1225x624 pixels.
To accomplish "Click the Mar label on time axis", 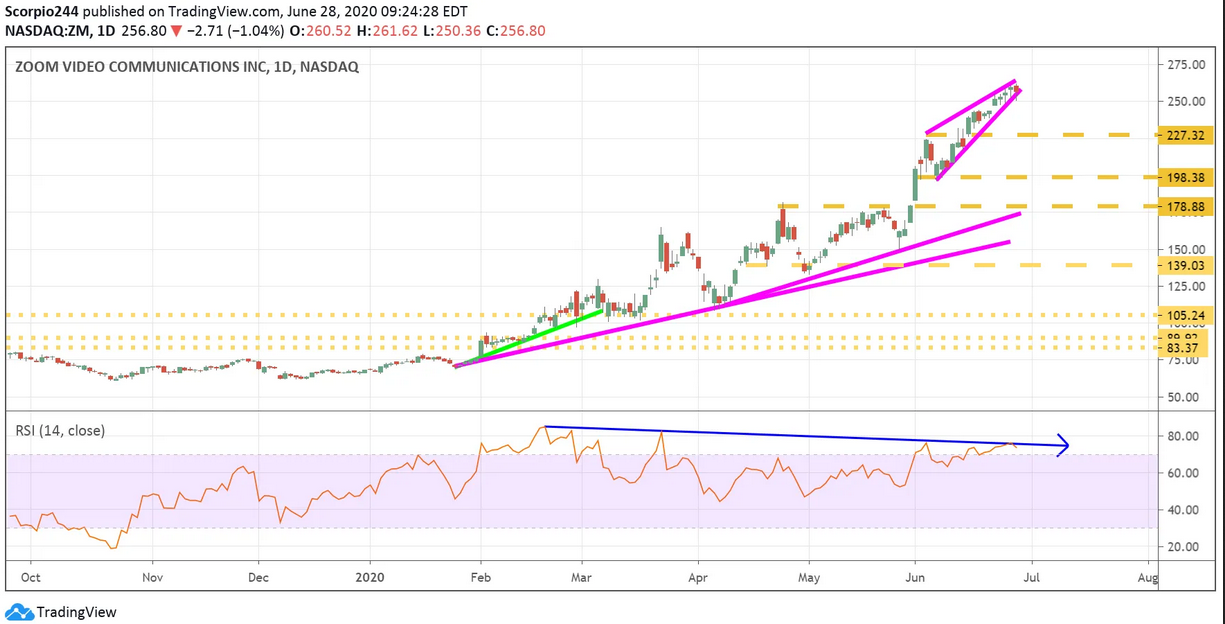I will pos(581,577).
